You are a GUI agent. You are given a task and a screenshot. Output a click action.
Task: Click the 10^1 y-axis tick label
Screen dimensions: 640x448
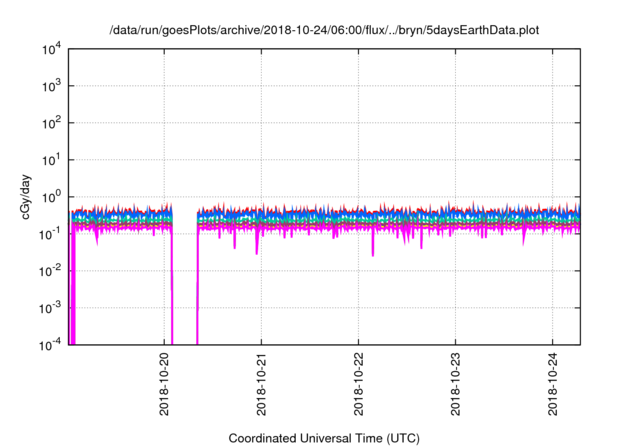pyautogui.click(x=52, y=160)
